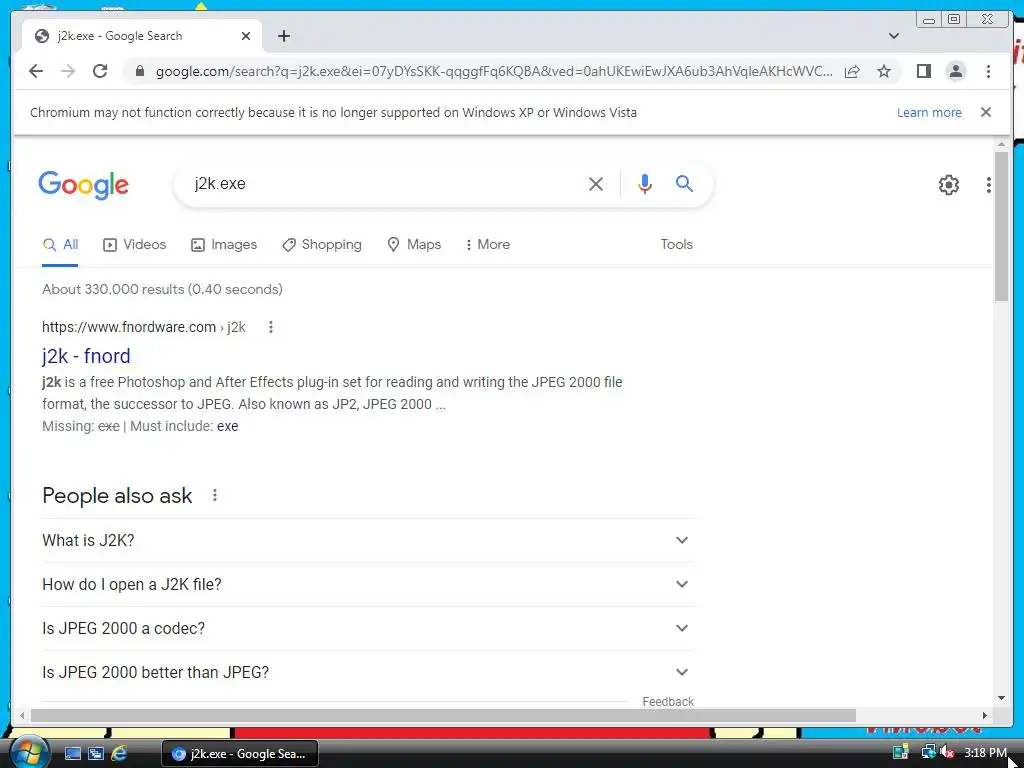Expand Is JPEG 2000 better than JPEG?
The height and width of the screenshot is (768, 1024).
pos(369,672)
